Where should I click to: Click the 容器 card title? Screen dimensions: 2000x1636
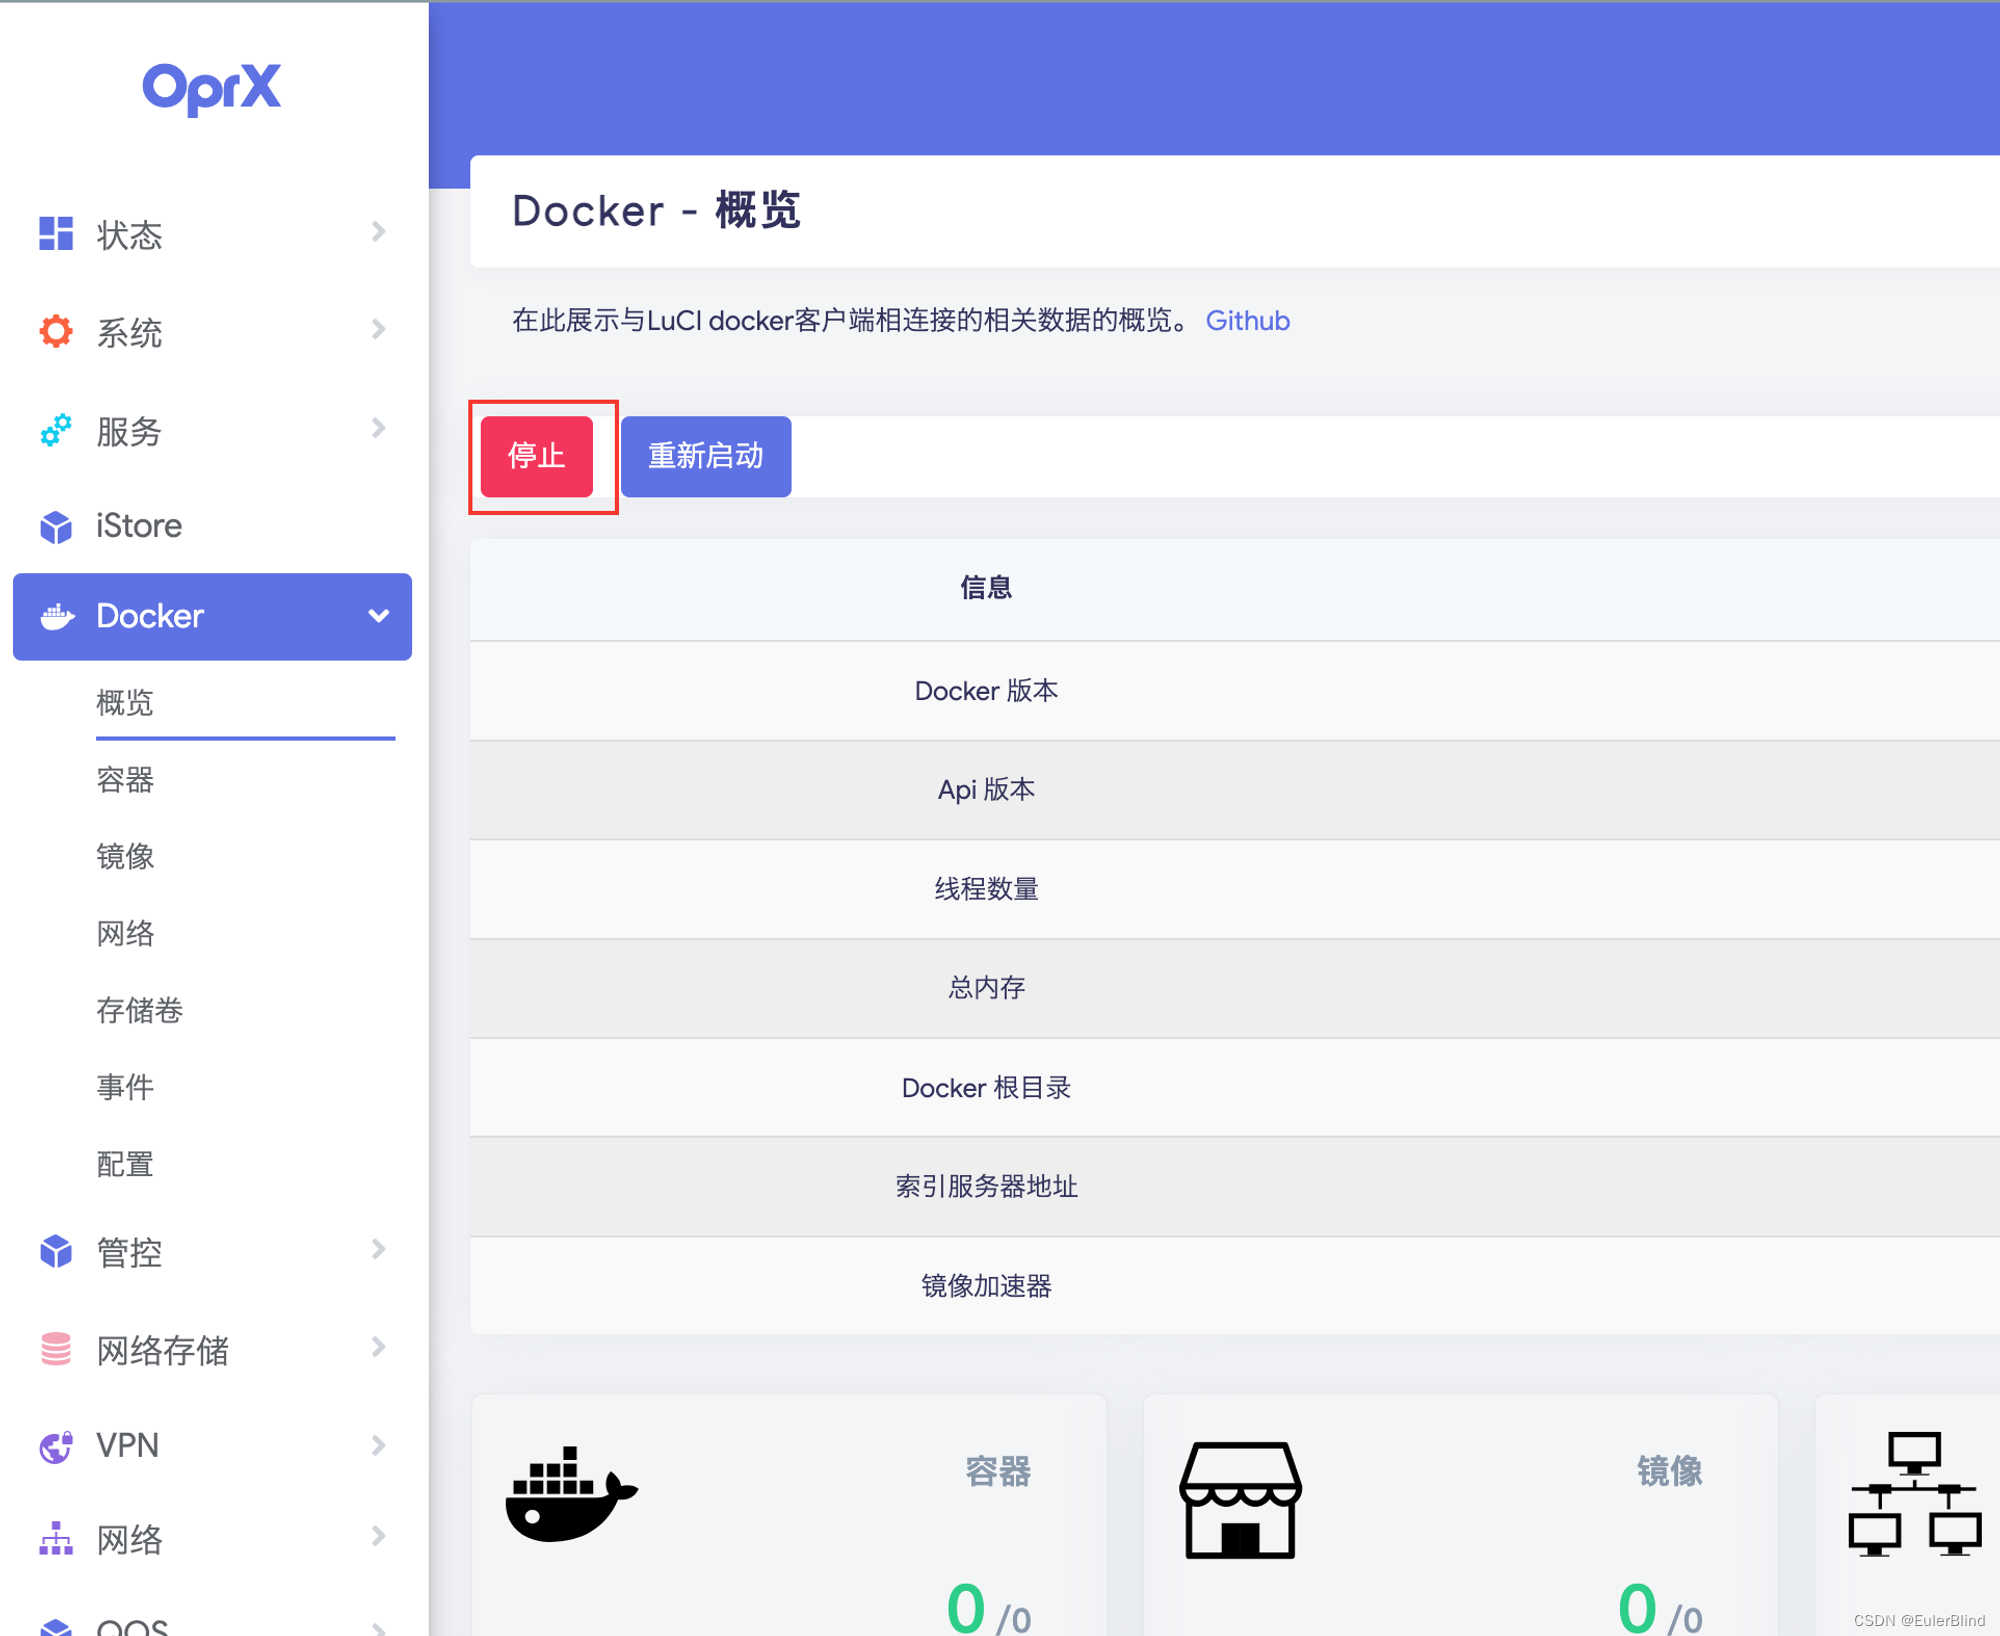pyautogui.click(x=997, y=1471)
